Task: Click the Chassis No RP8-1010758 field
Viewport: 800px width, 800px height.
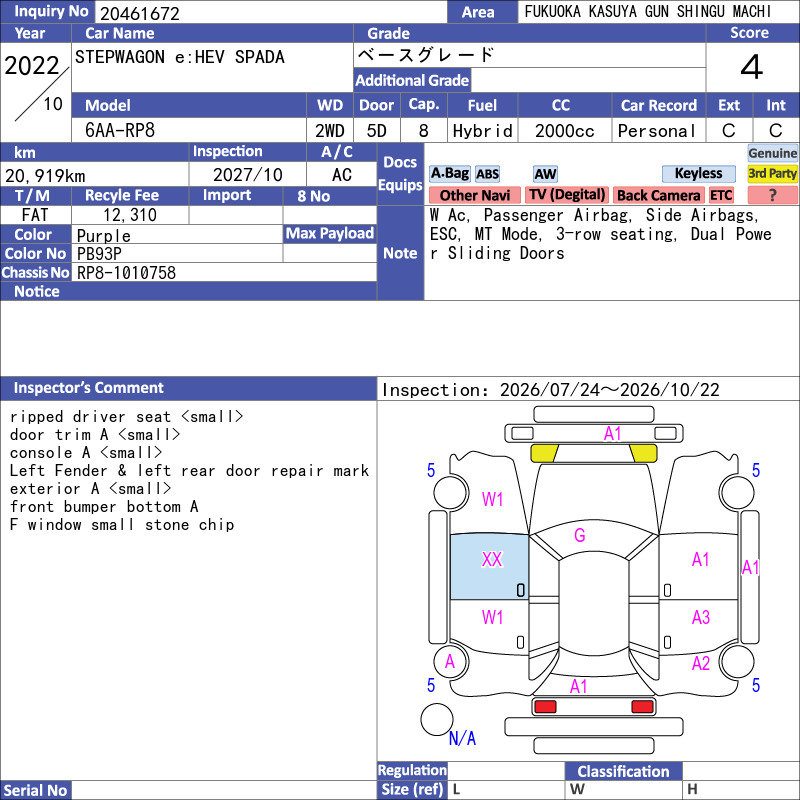Action: [x=224, y=272]
